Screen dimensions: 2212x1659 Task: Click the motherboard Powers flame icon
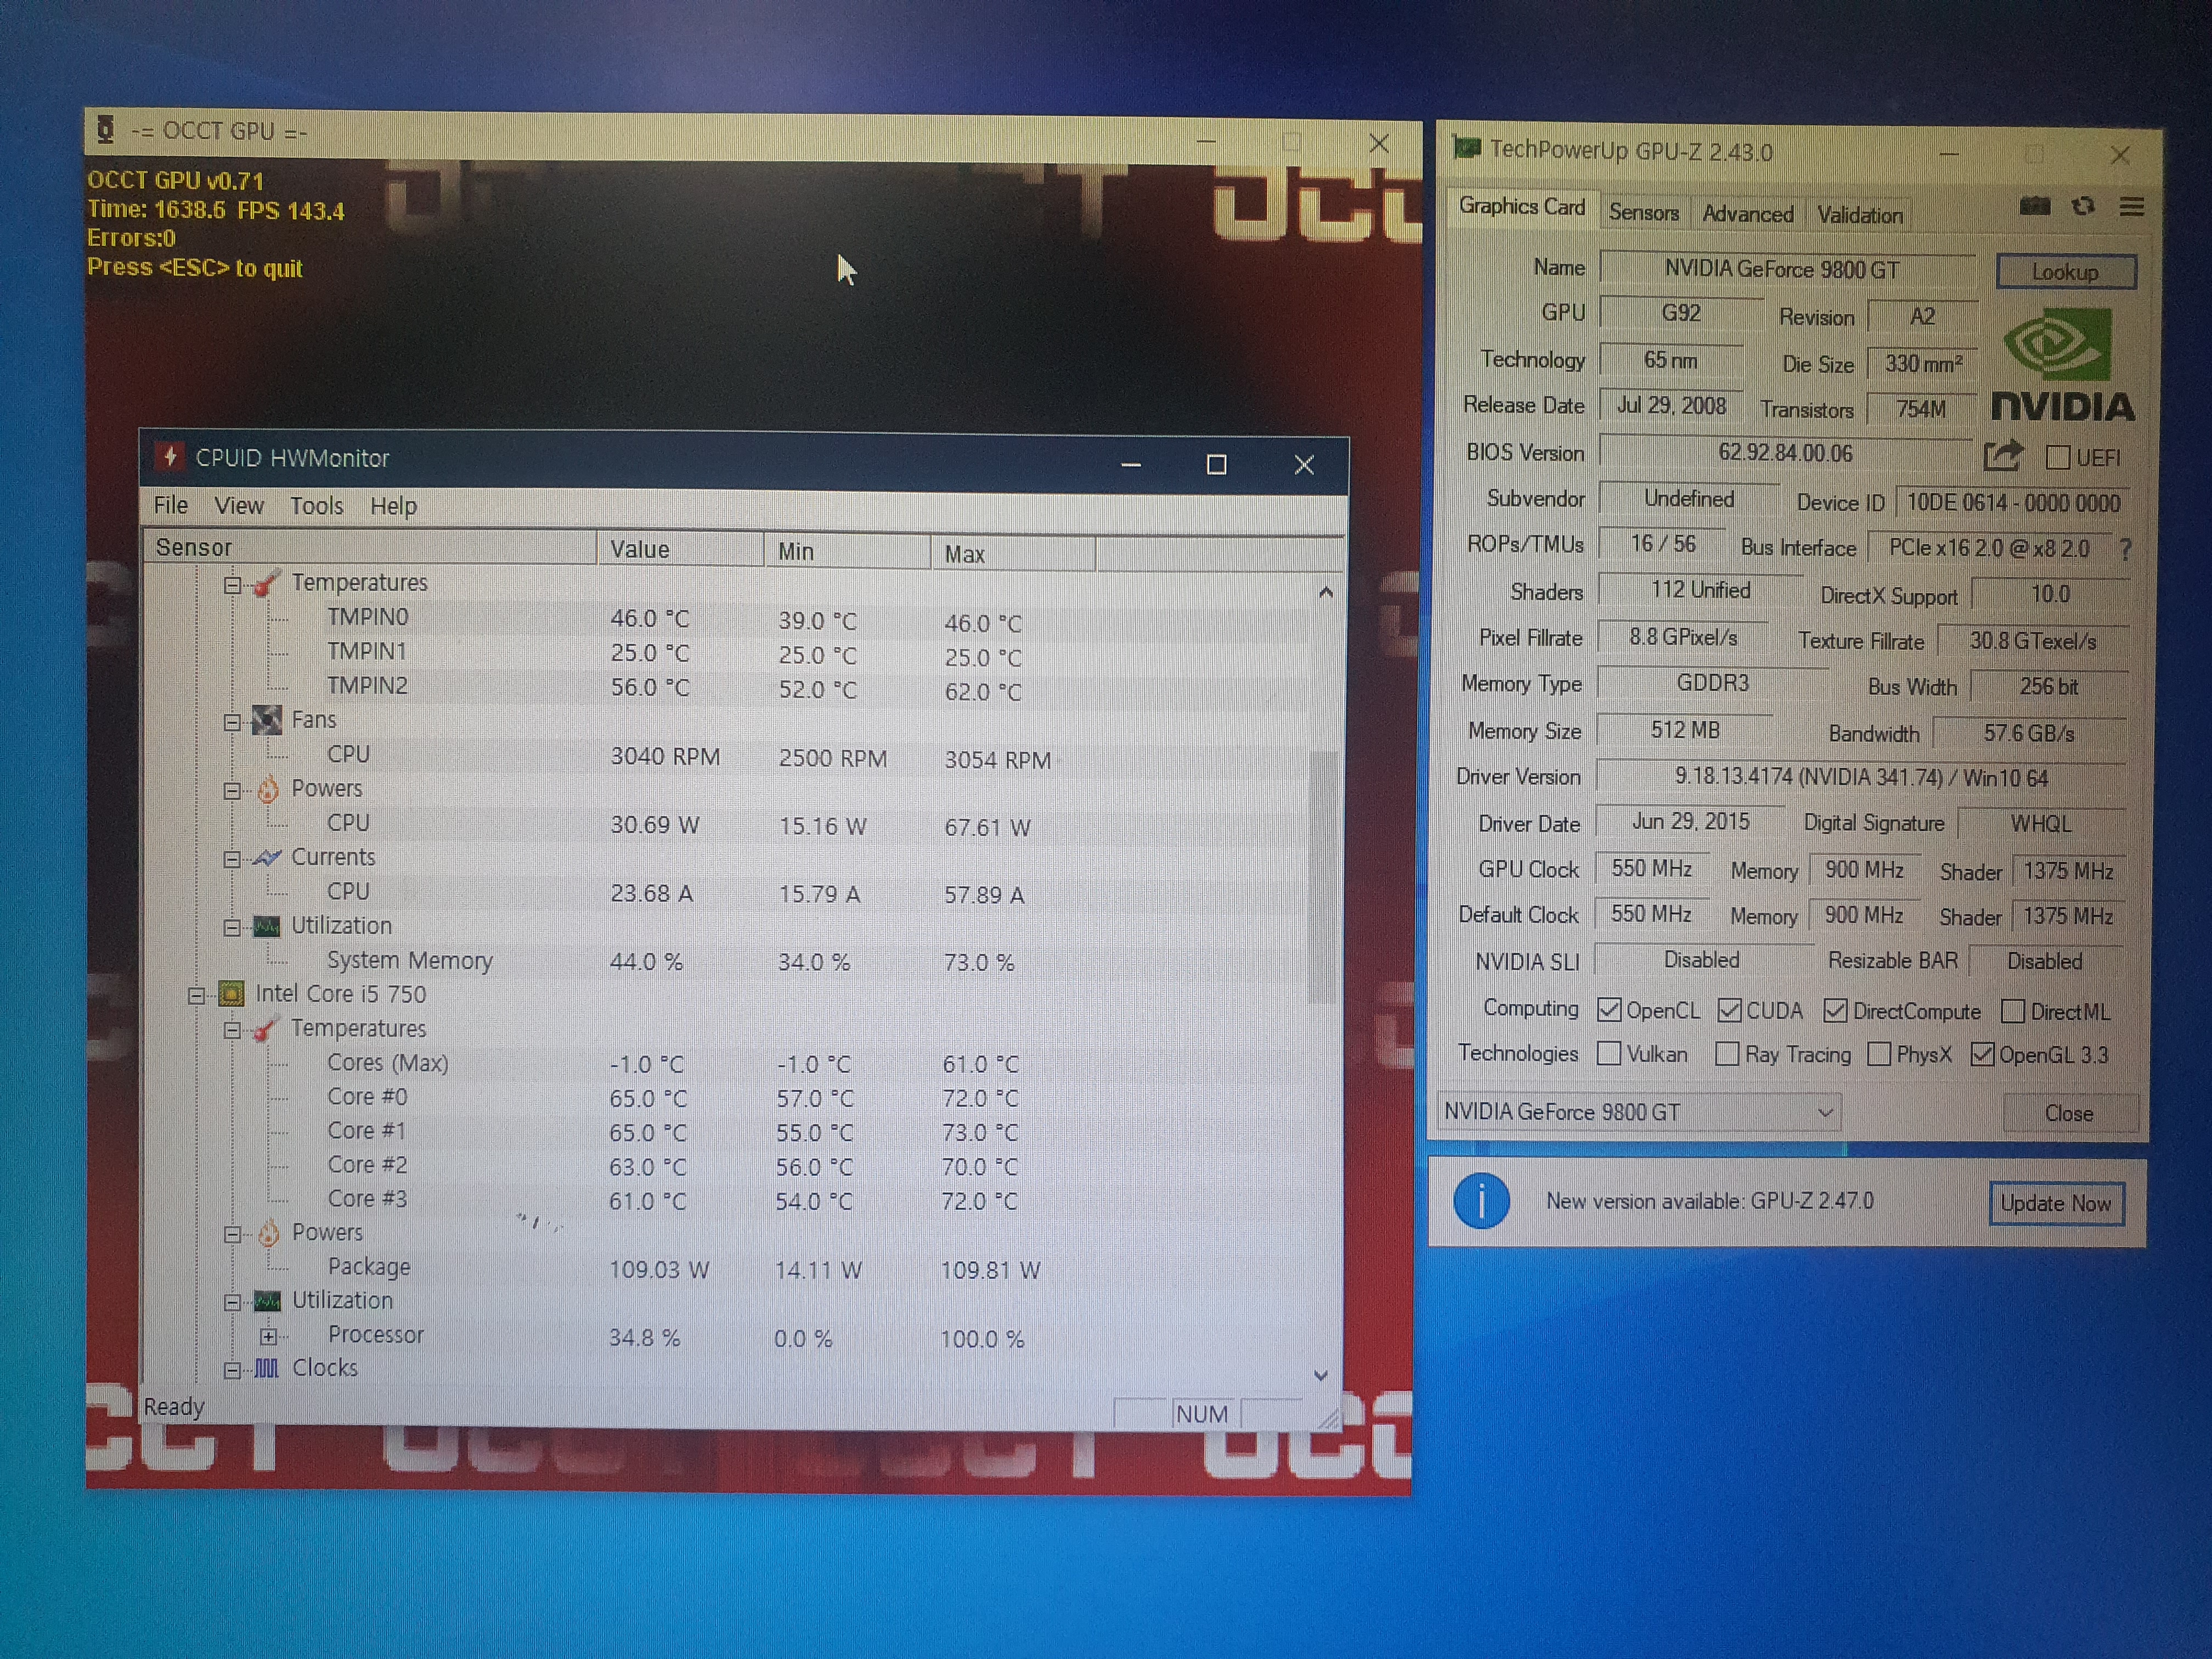point(267,789)
